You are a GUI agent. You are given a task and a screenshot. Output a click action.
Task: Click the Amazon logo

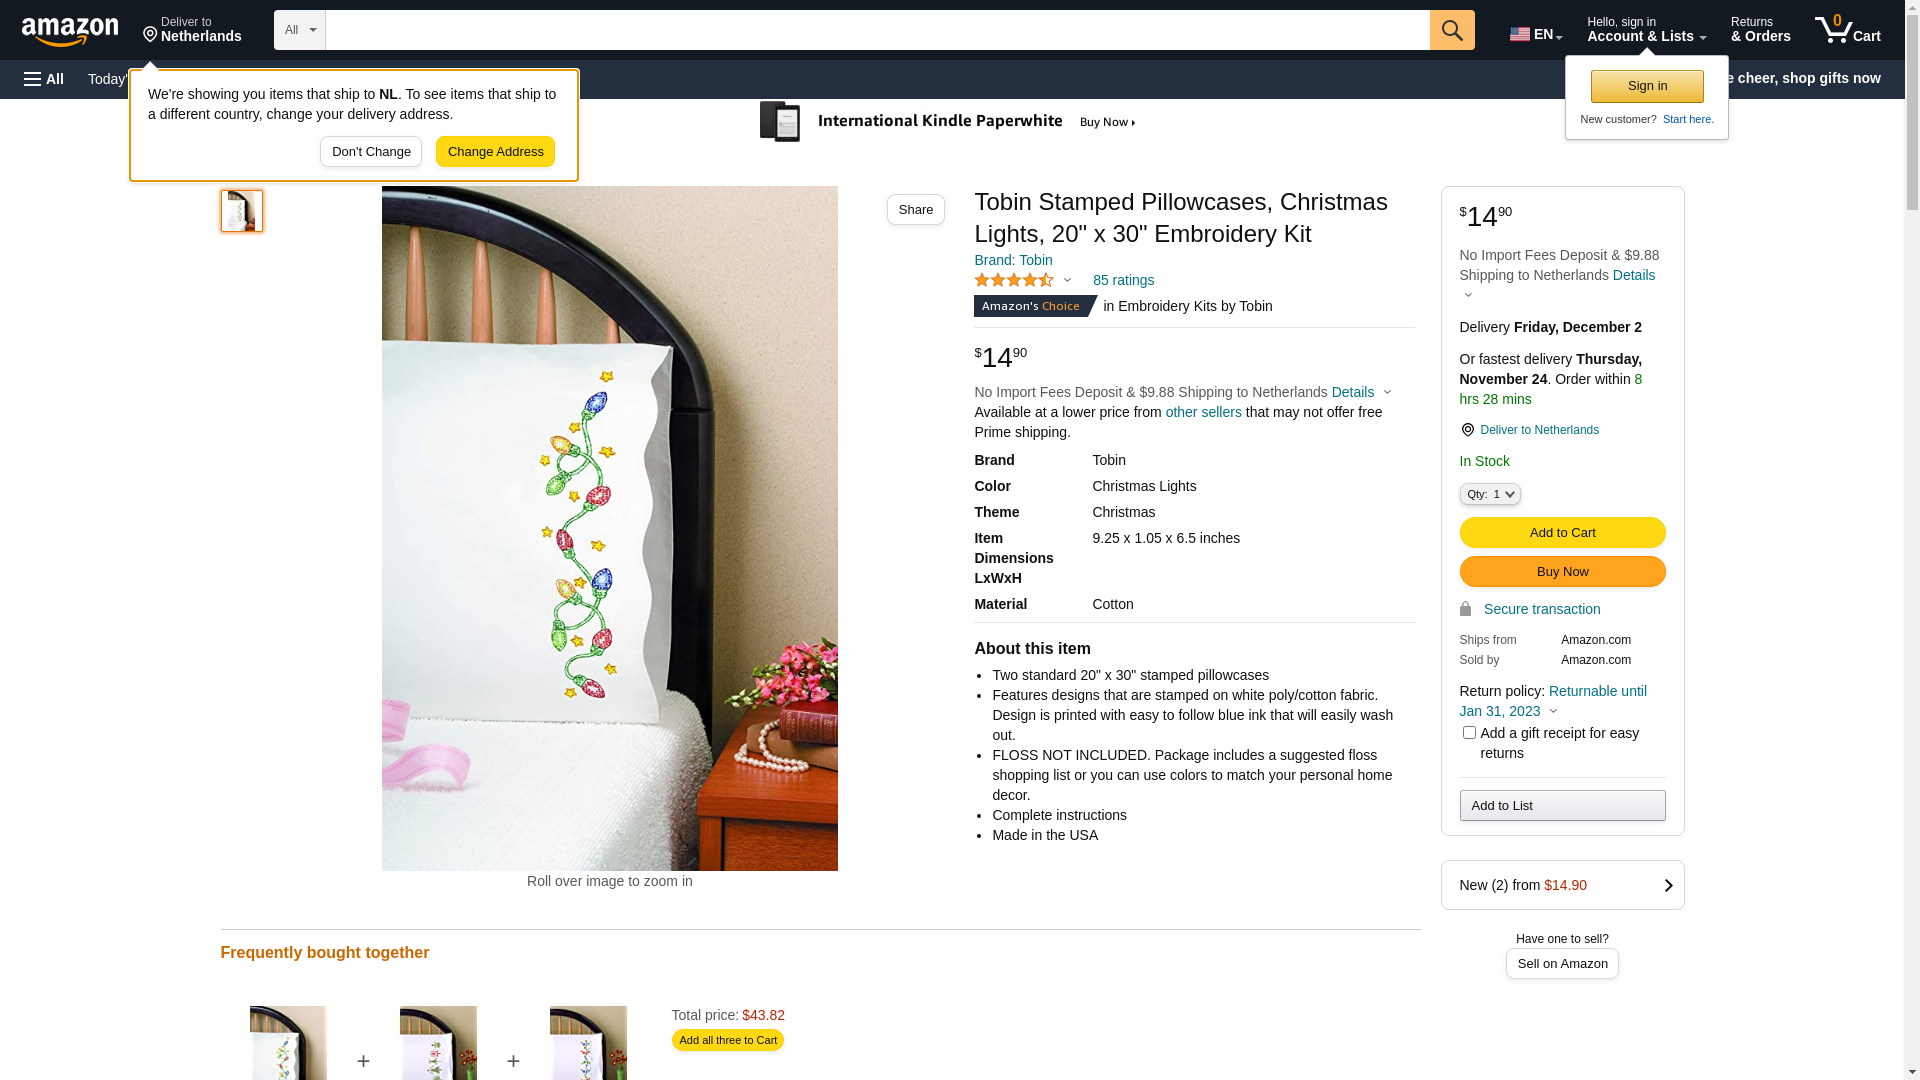[x=70, y=30]
